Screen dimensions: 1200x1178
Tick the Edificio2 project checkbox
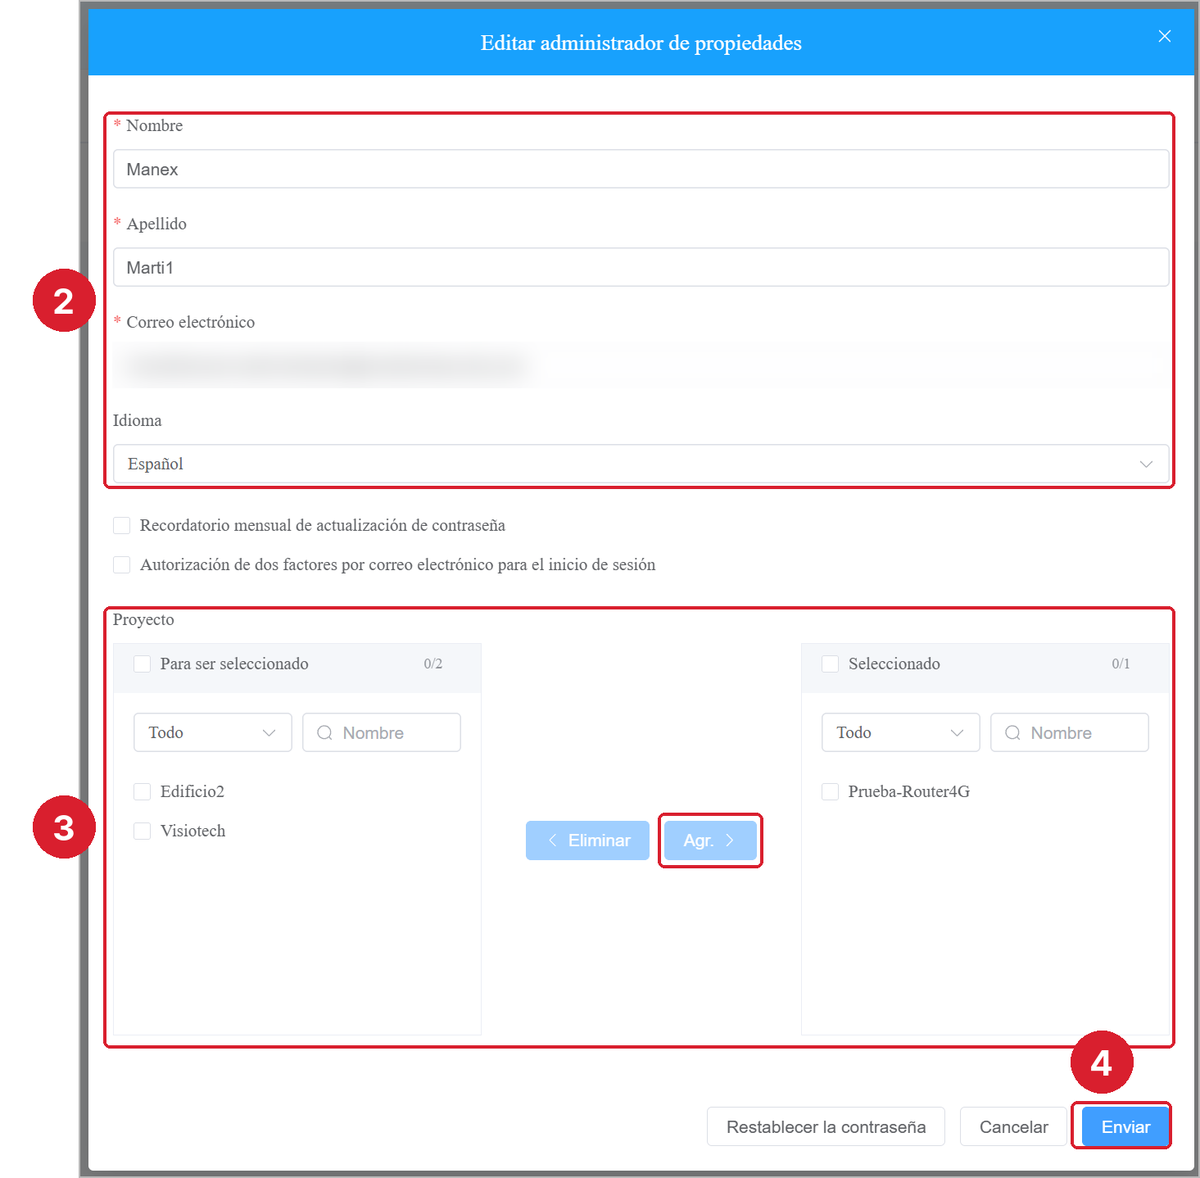(142, 792)
